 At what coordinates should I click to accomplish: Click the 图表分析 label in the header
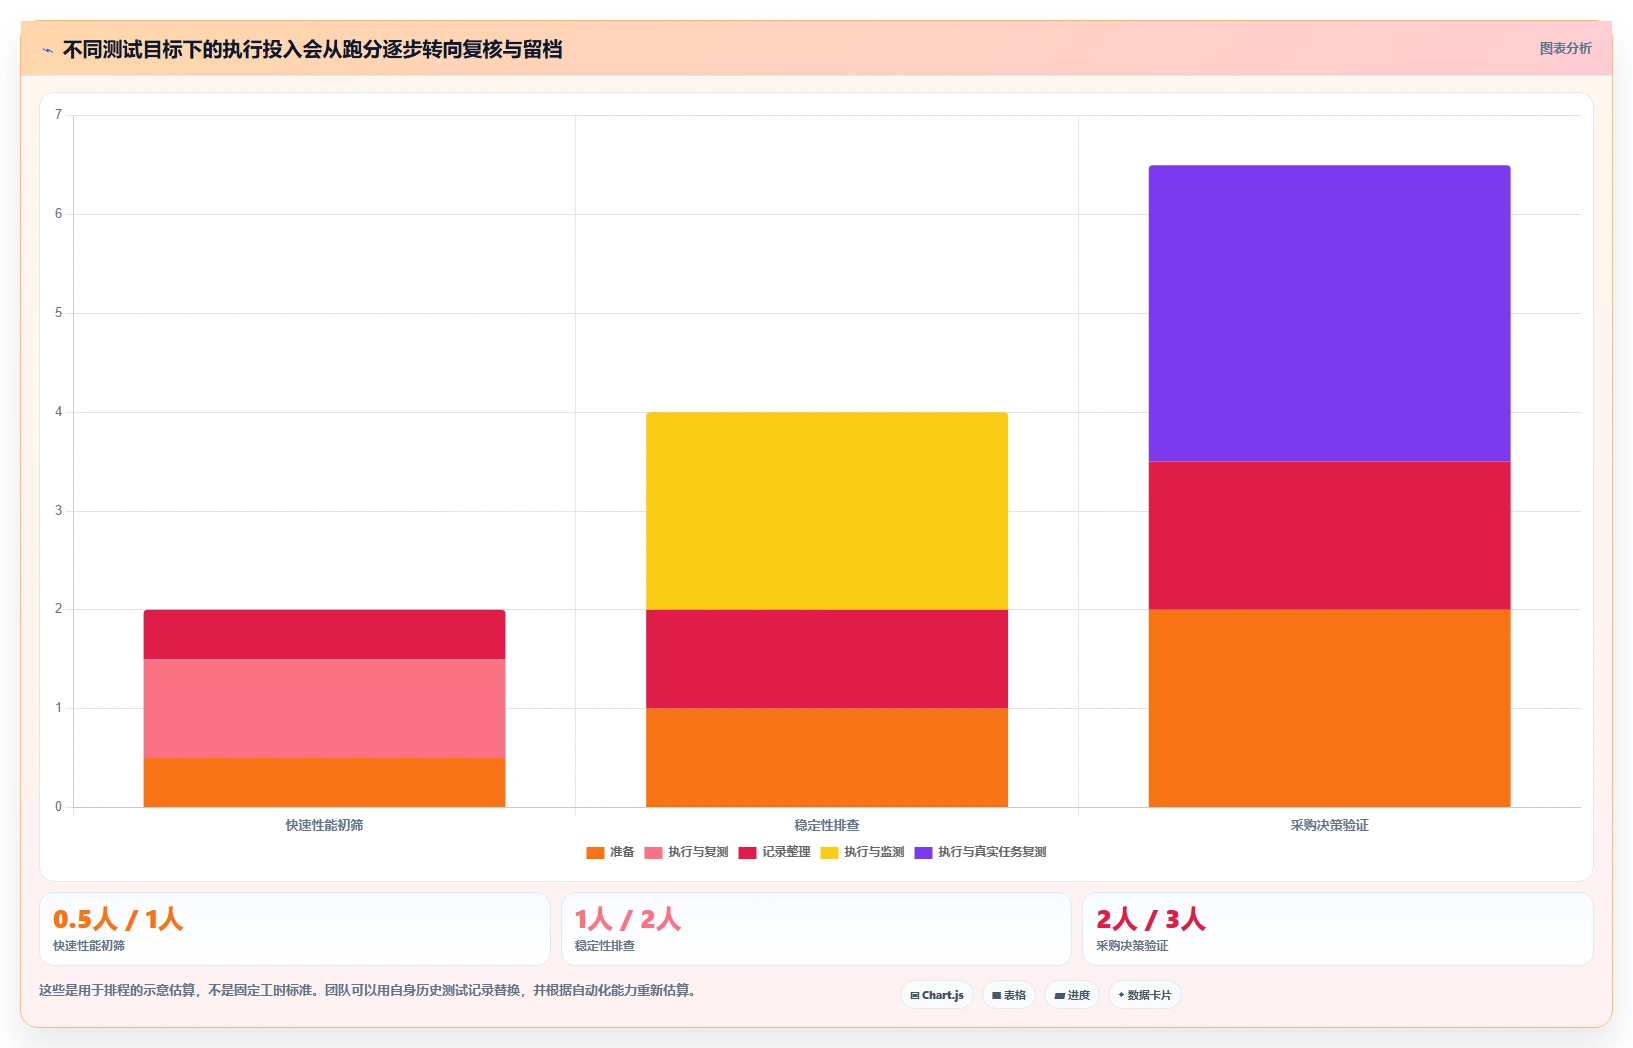(1565, 48)
